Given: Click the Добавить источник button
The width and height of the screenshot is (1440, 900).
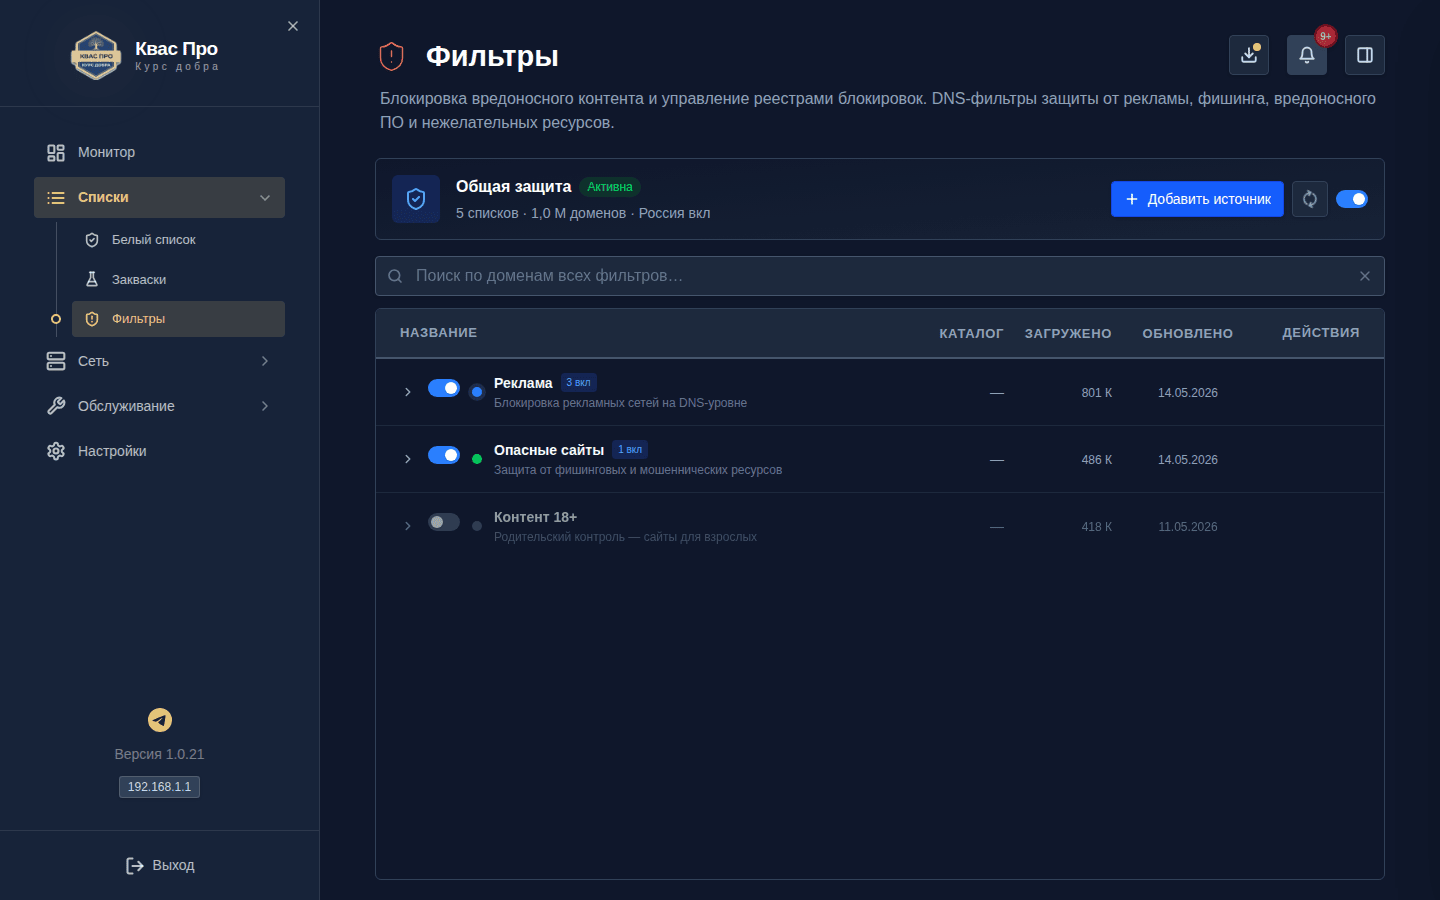Looking at the screenshot, I should click(1197, 199).
